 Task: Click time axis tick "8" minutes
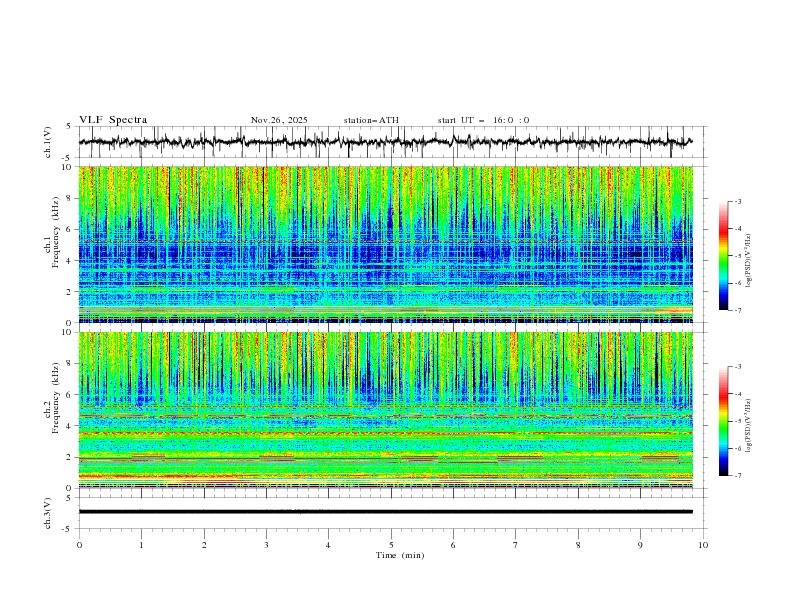click(578, 545)
